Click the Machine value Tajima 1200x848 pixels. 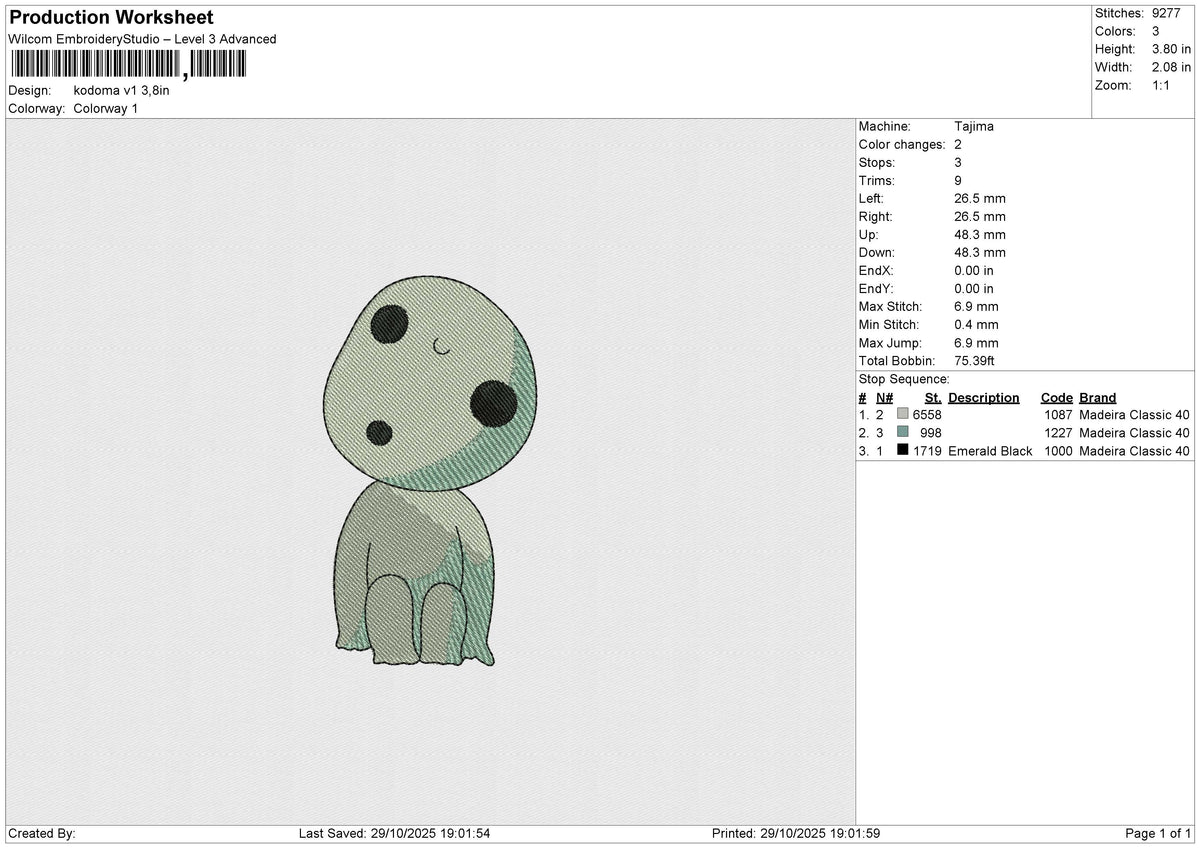[x=974, y=126]
